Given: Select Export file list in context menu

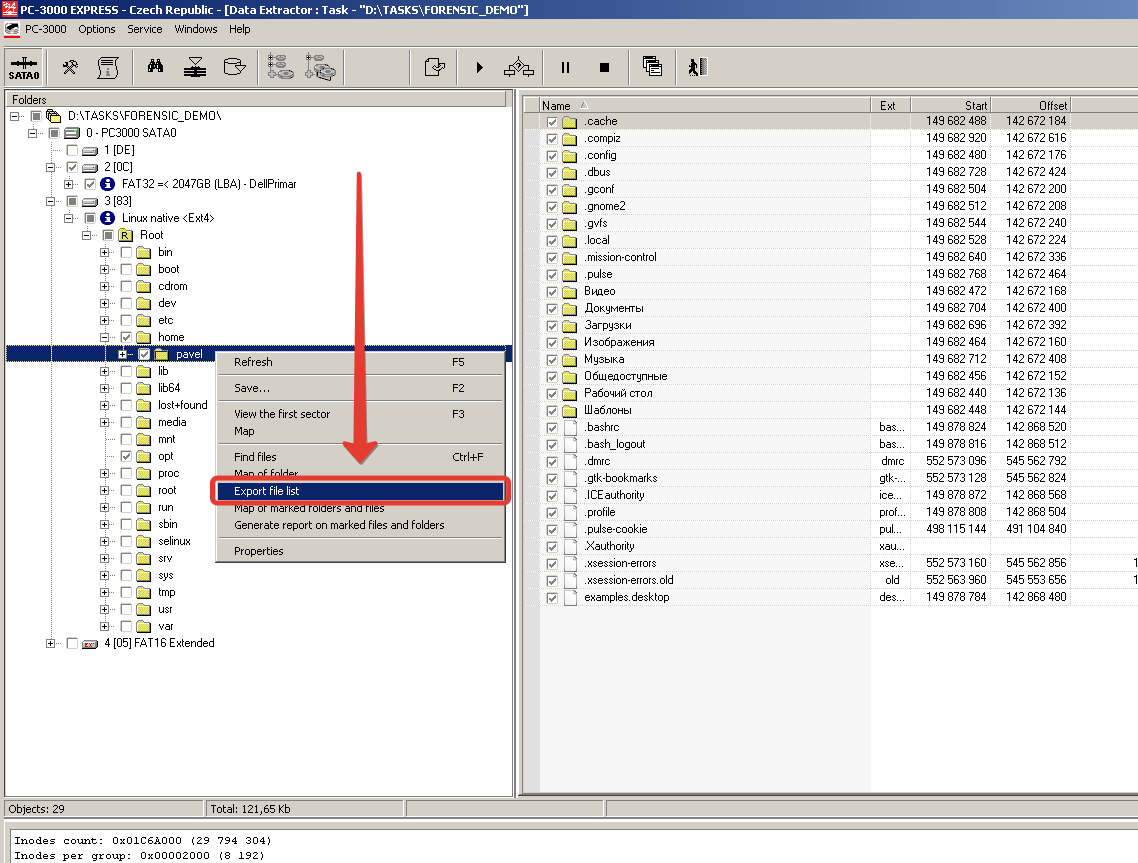Looking at the screenshot, I should 266,491.
